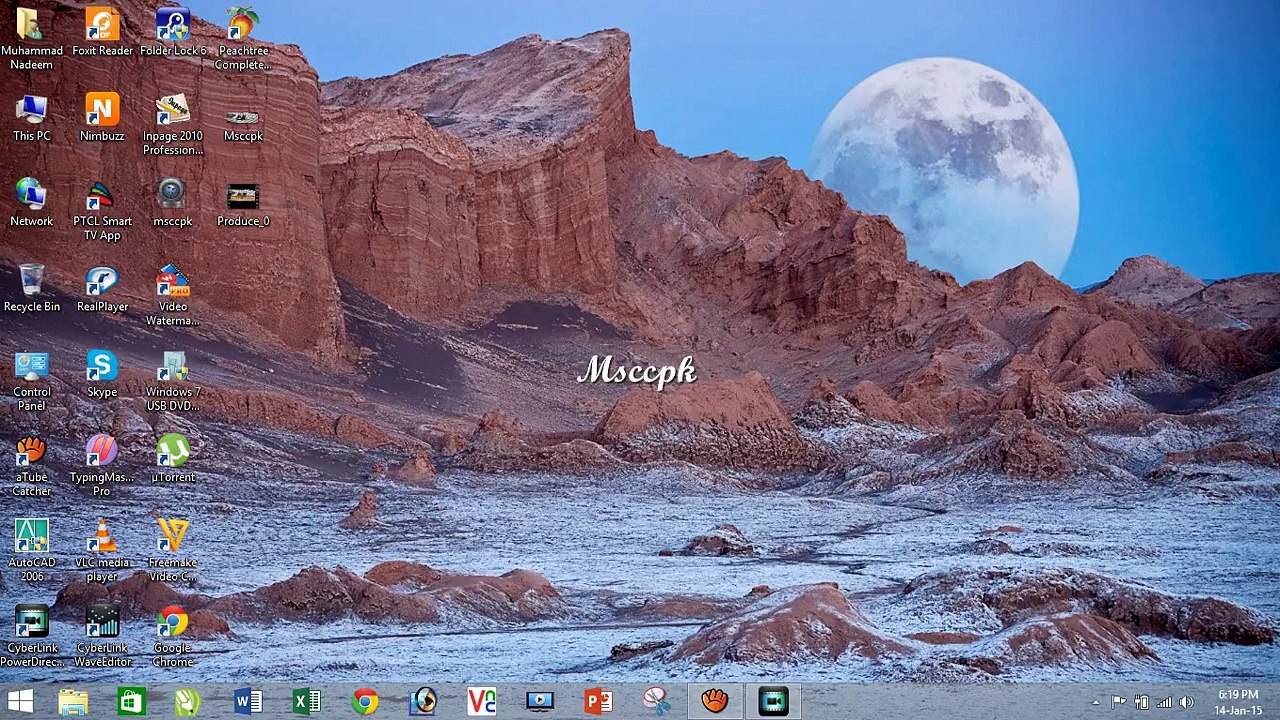The width and height of the screenshot is (1280, 720).
Task: Select the Peachtree Complete desktop icon
Action: click(x=243, y=38)
